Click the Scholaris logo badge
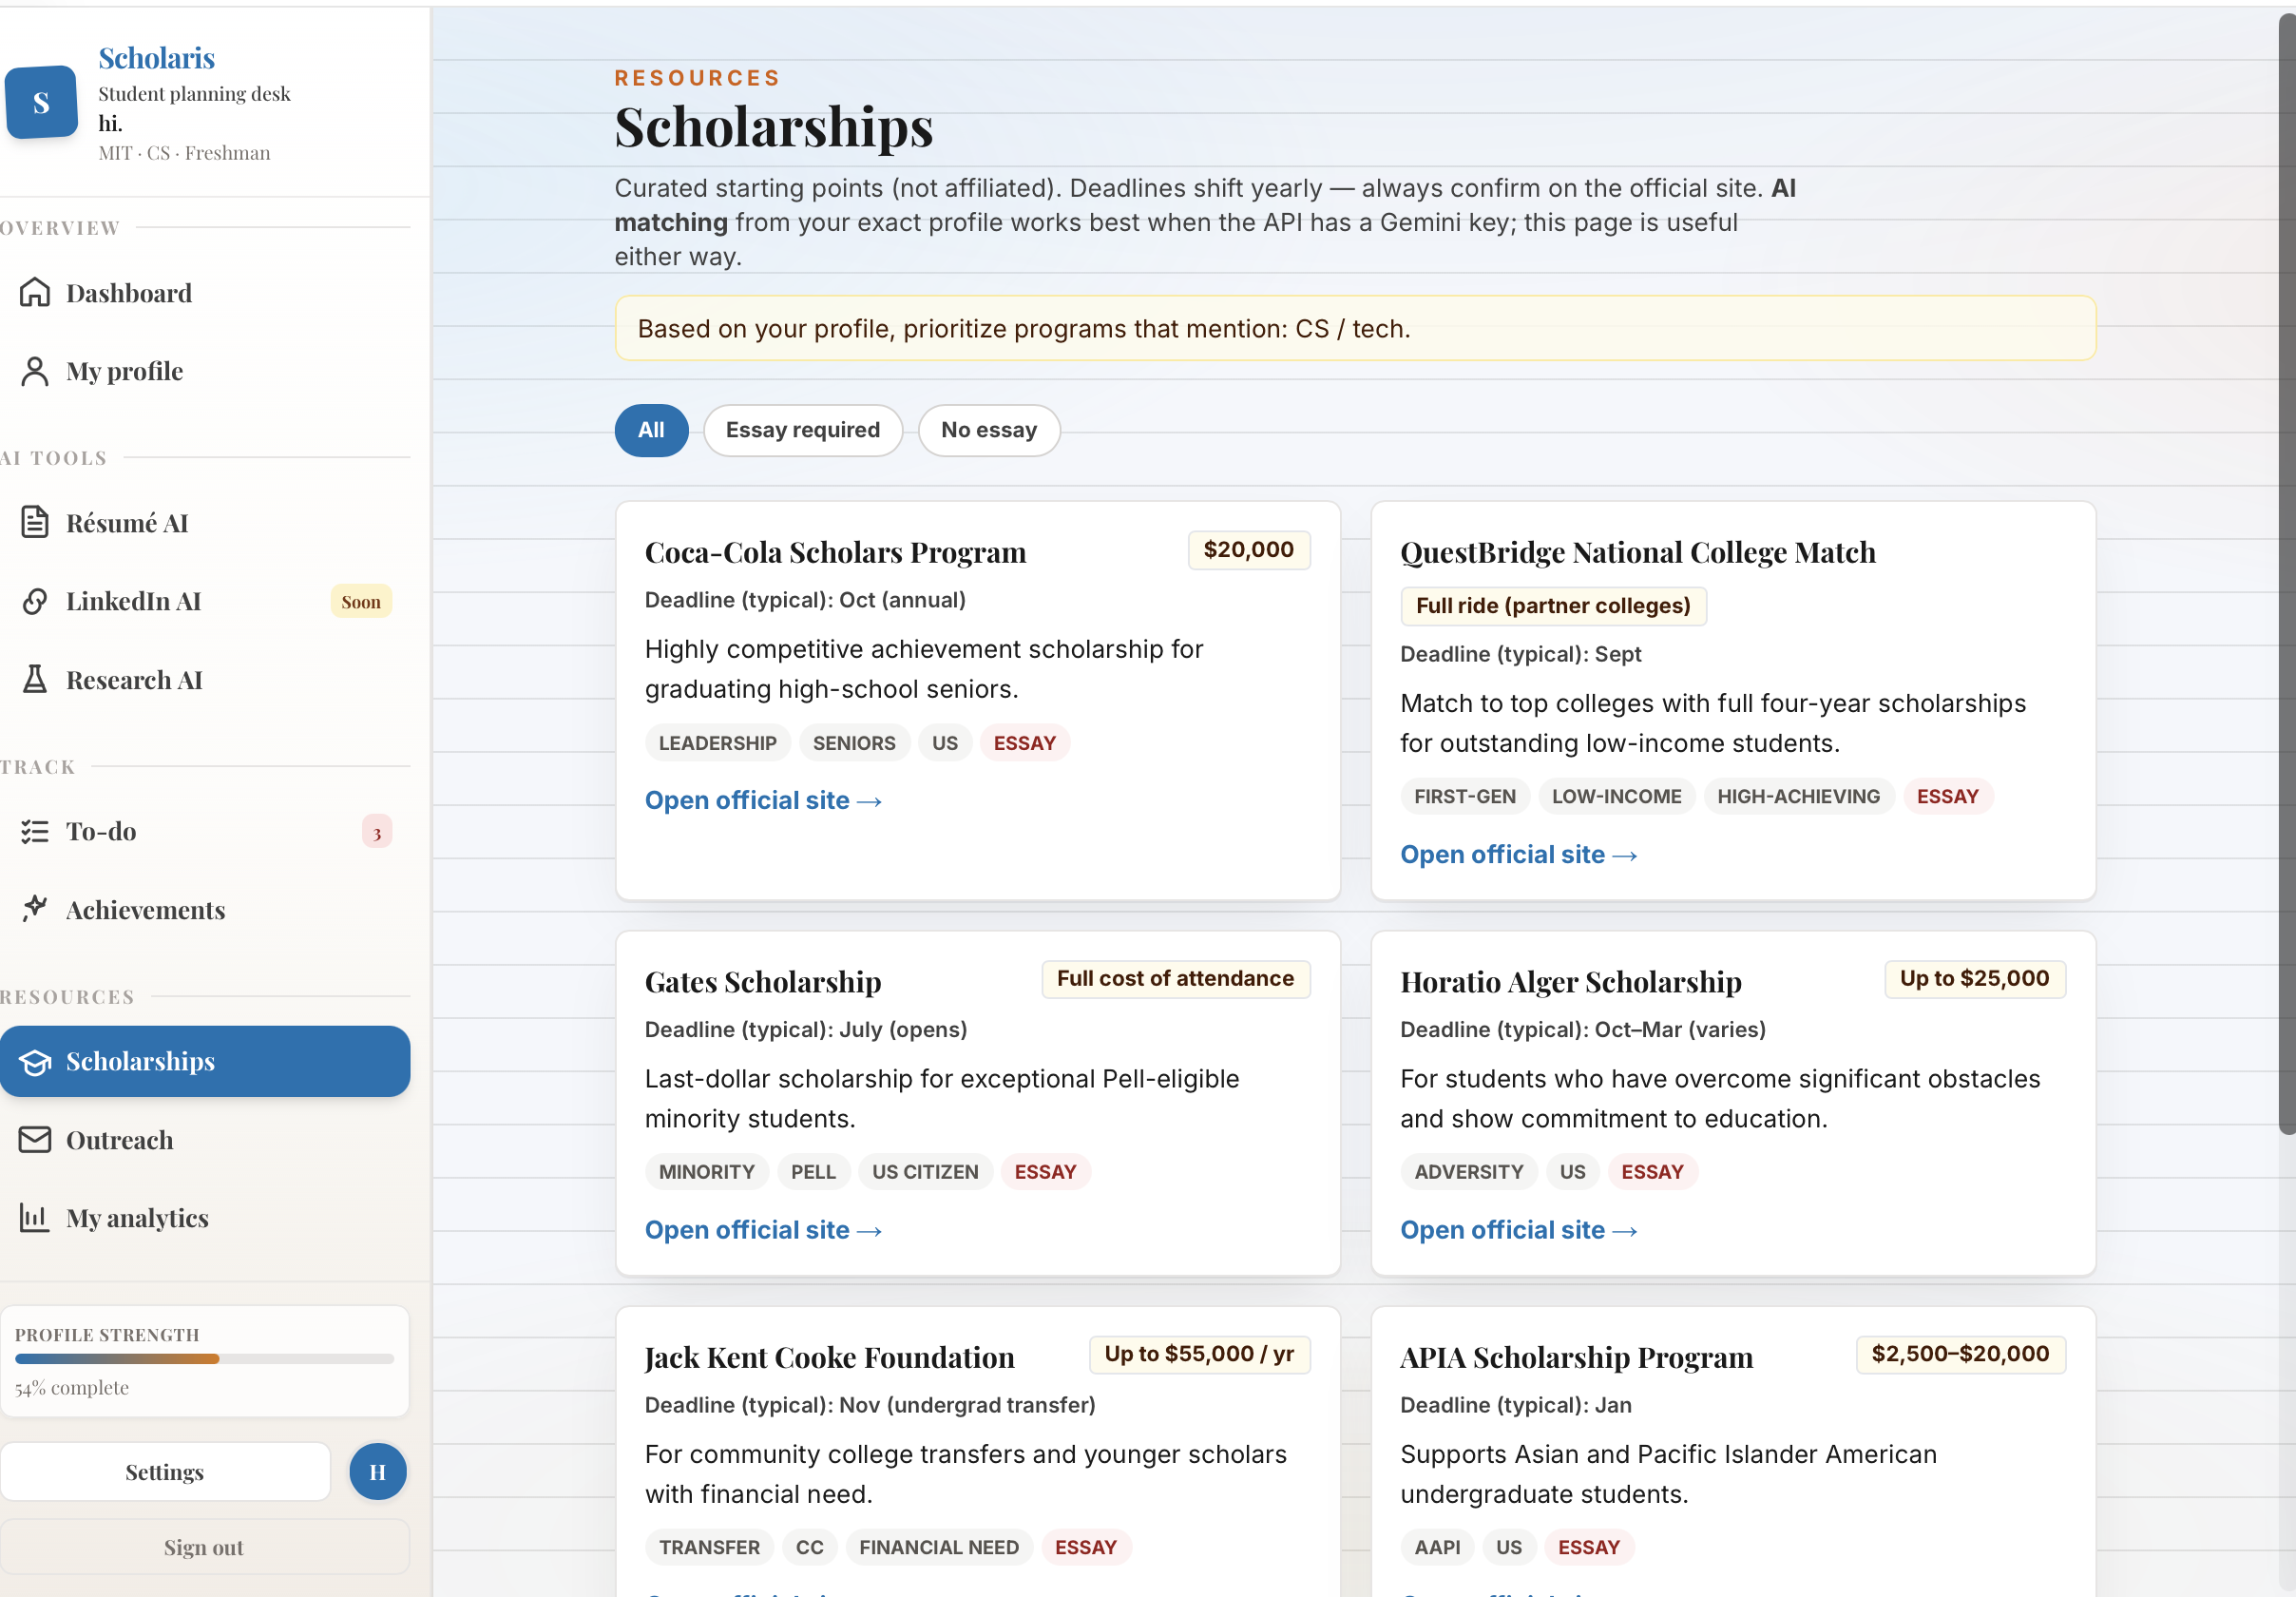 [x=41, y=102]
